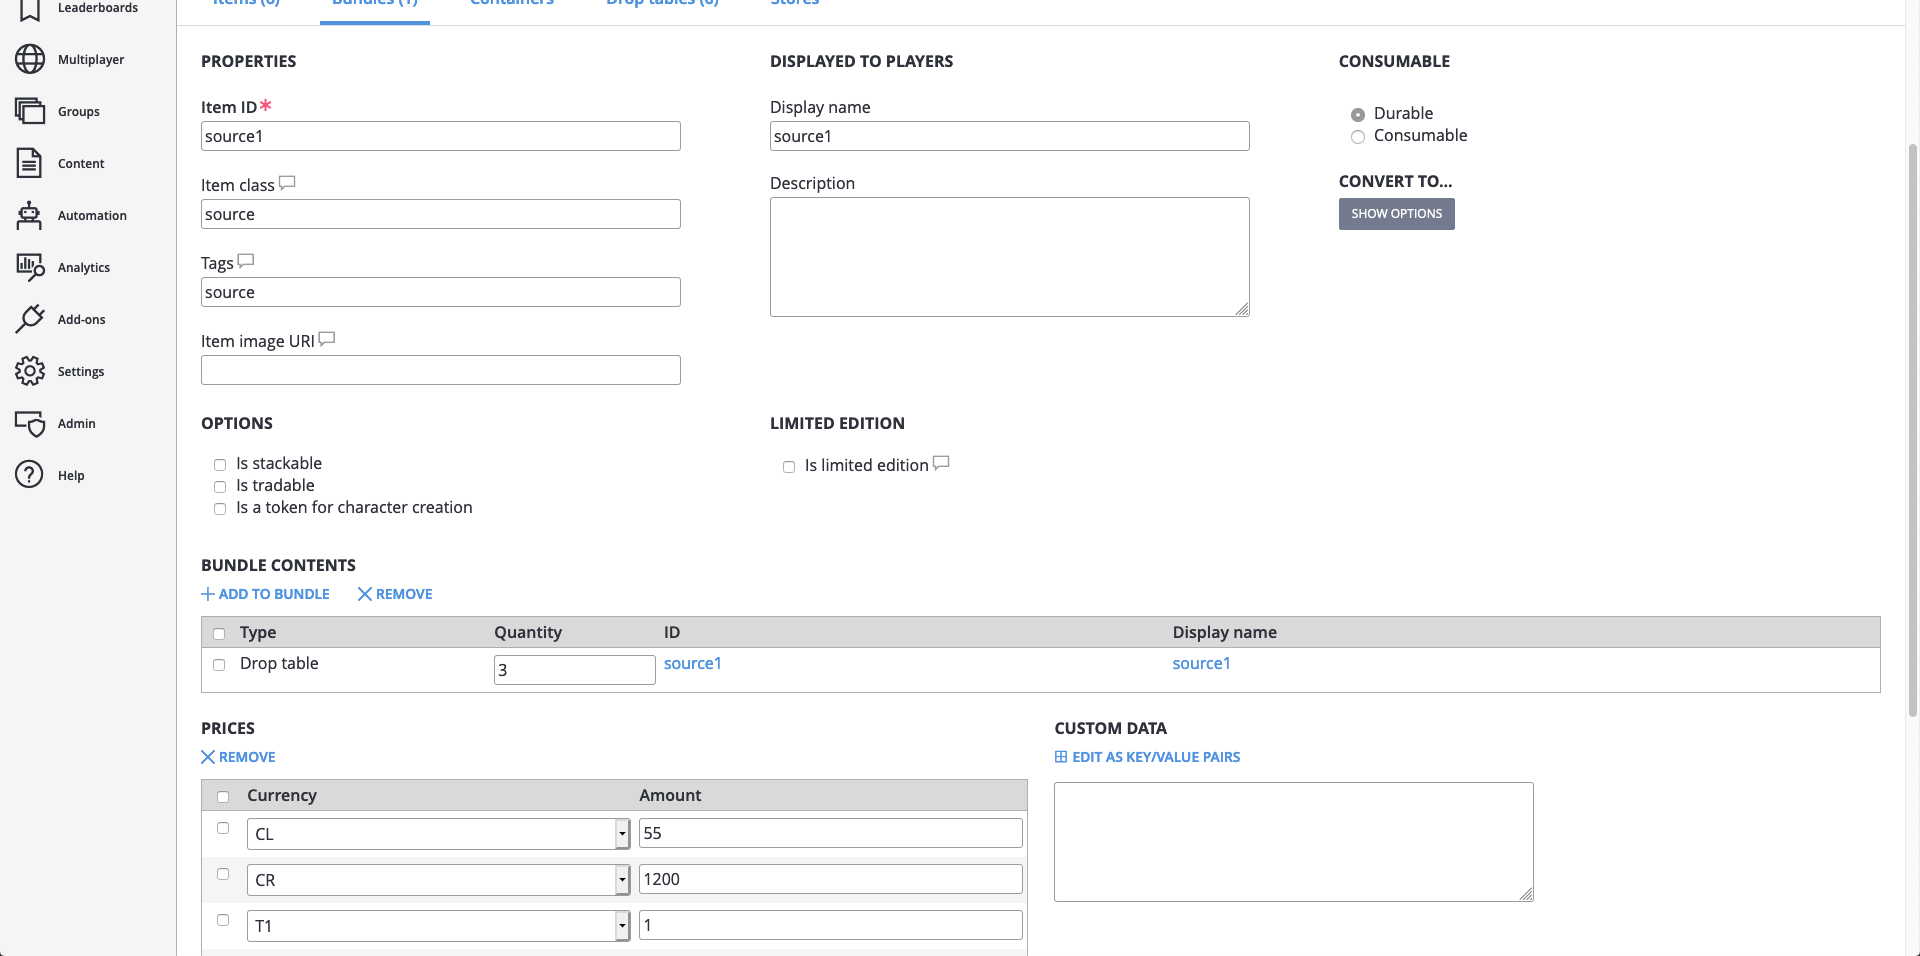Click the Currency column header
Screen dimensions: 1920x956
pos(282,795)
